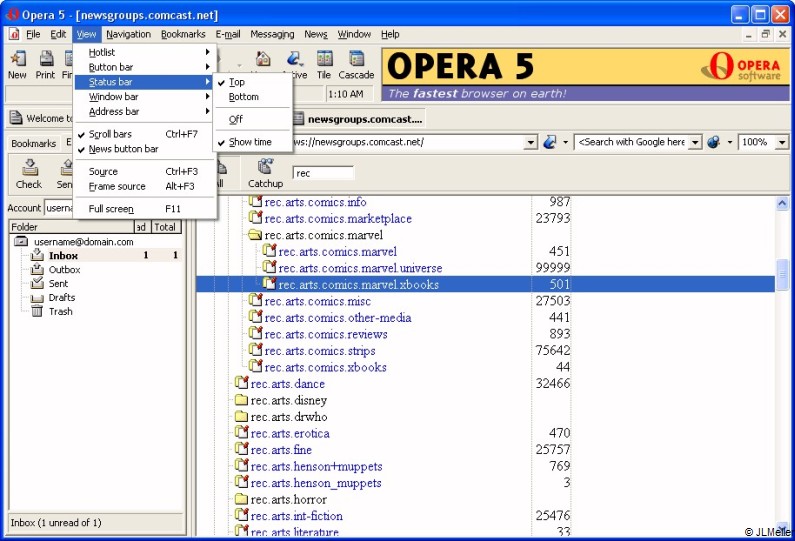Open the Search with Google dropdown
795x541 pixels.
coord(696,142)
